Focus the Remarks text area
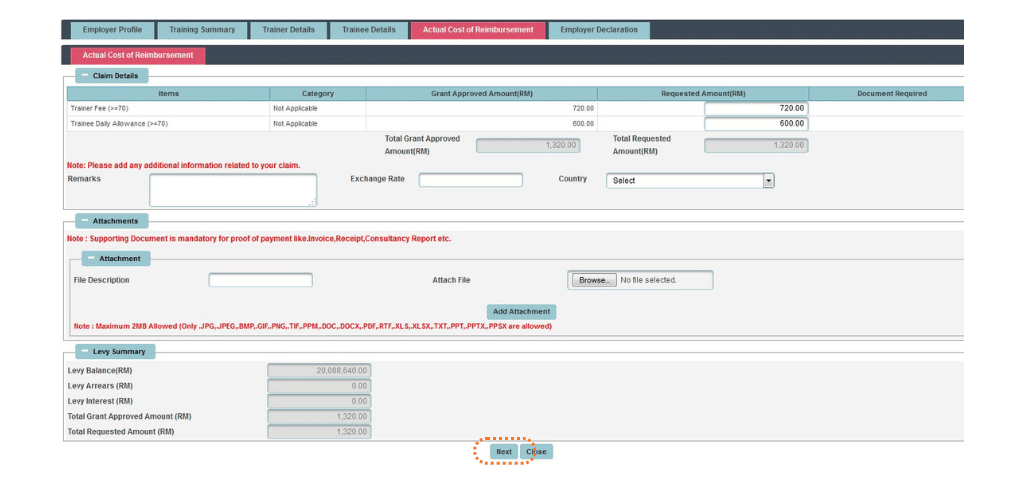This screenshot has height=483, width=1024. coord(233,190)
